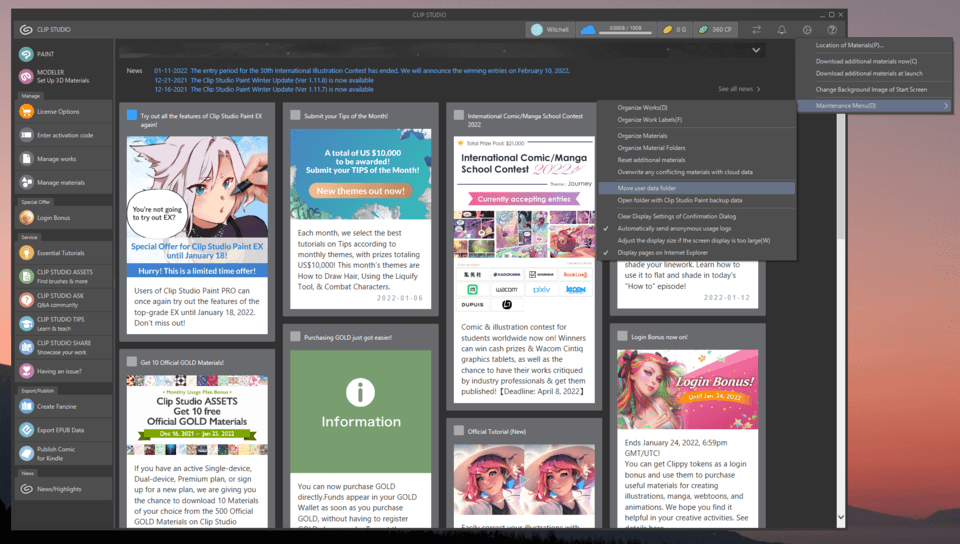Toggle checkbox on Purchasing GOLD just got easier card
The image size is (960, 544).
pyautogui.click(x=295, y=337)
